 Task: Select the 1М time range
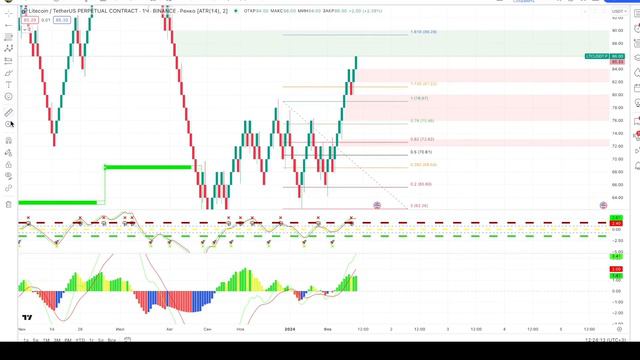coord(47,340)
